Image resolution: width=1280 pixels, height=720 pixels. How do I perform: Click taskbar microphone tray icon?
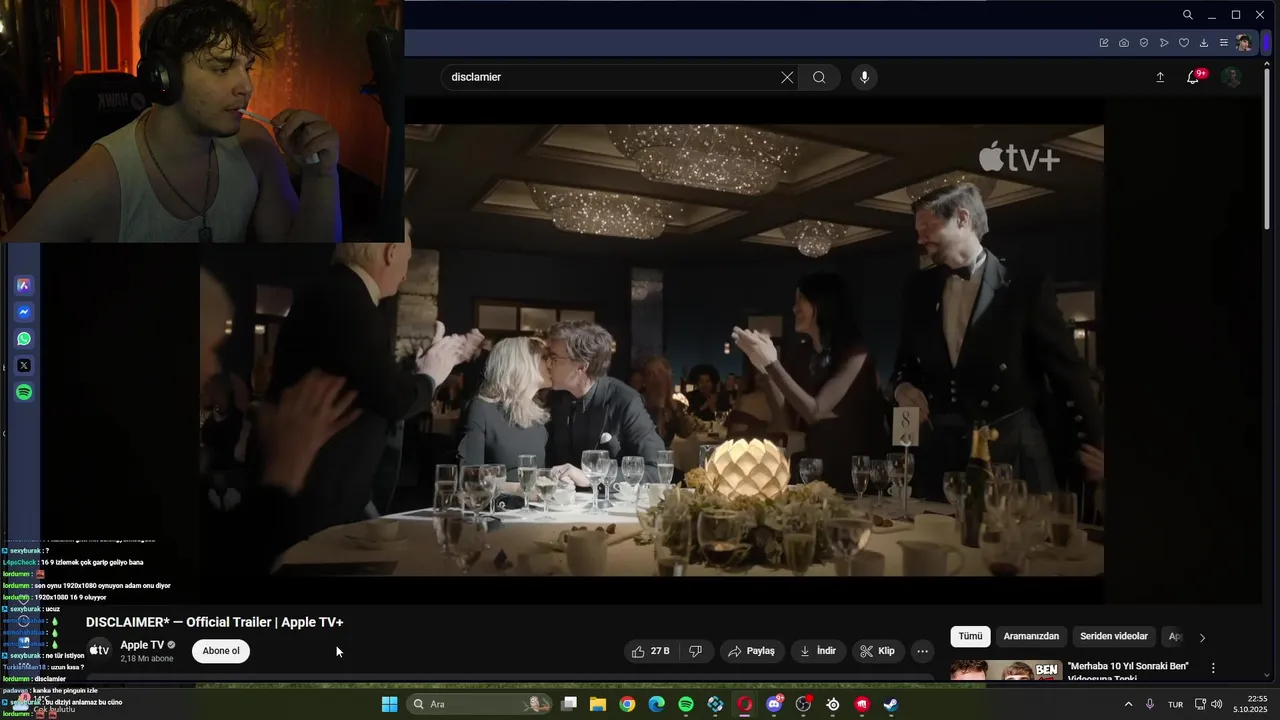[x=1150, y=704]
